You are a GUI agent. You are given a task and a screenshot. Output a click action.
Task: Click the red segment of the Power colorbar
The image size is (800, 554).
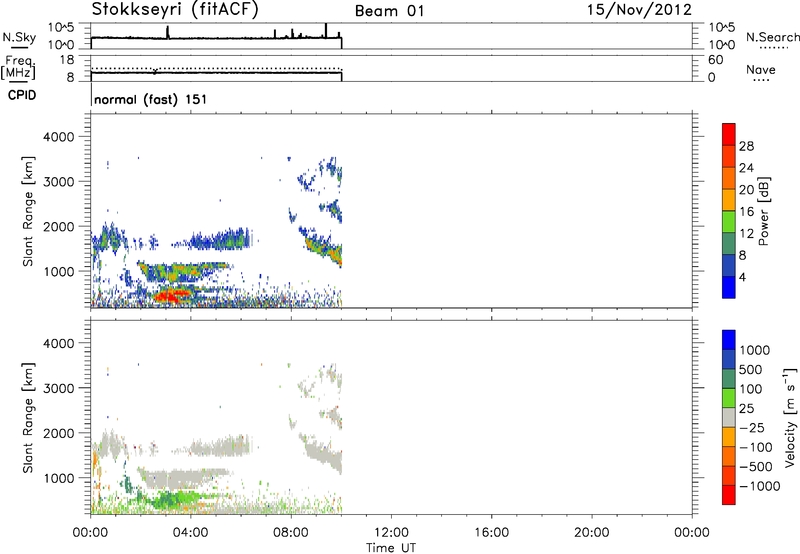729,135
